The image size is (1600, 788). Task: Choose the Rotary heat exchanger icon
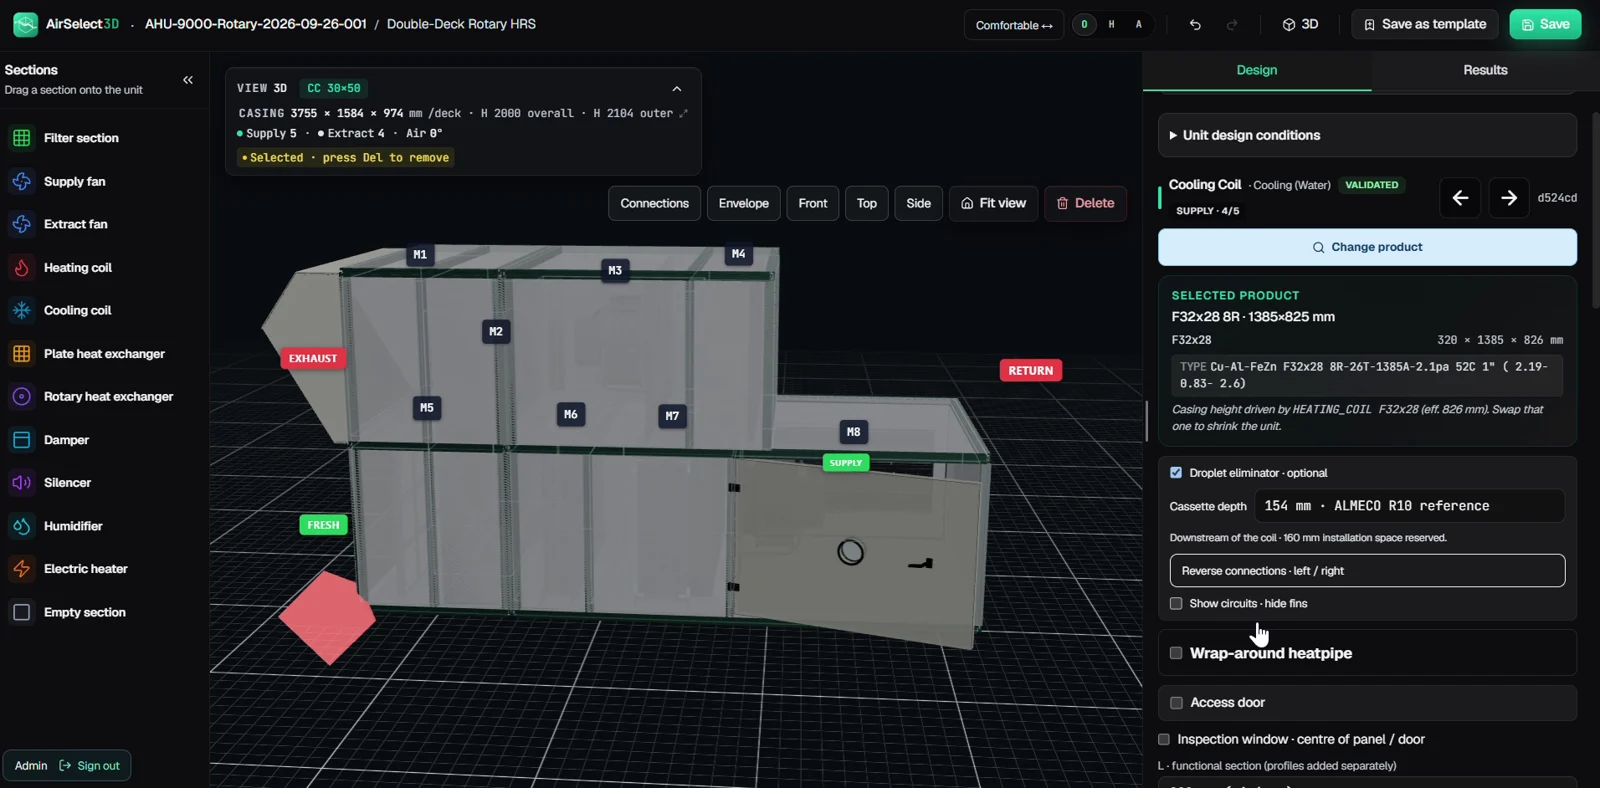click(x=22, y=397)
